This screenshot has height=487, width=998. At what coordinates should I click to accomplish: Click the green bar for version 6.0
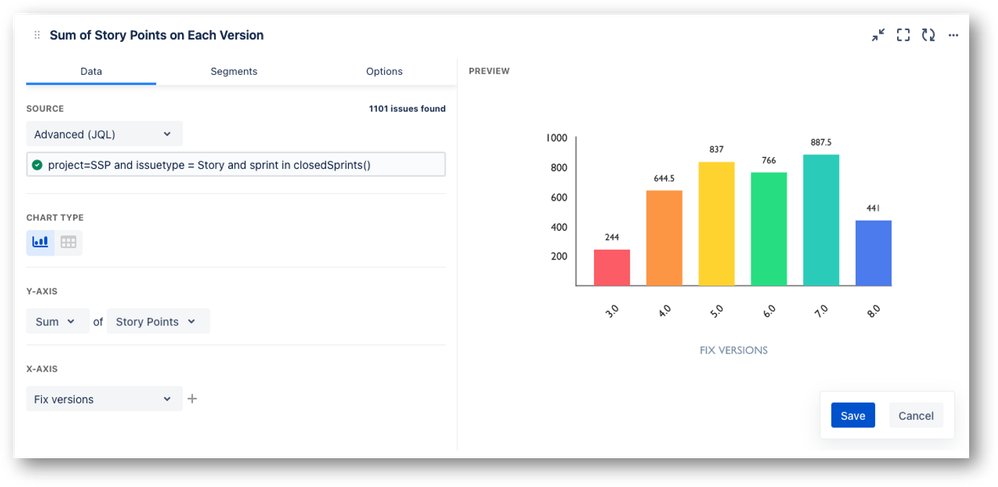769,229
